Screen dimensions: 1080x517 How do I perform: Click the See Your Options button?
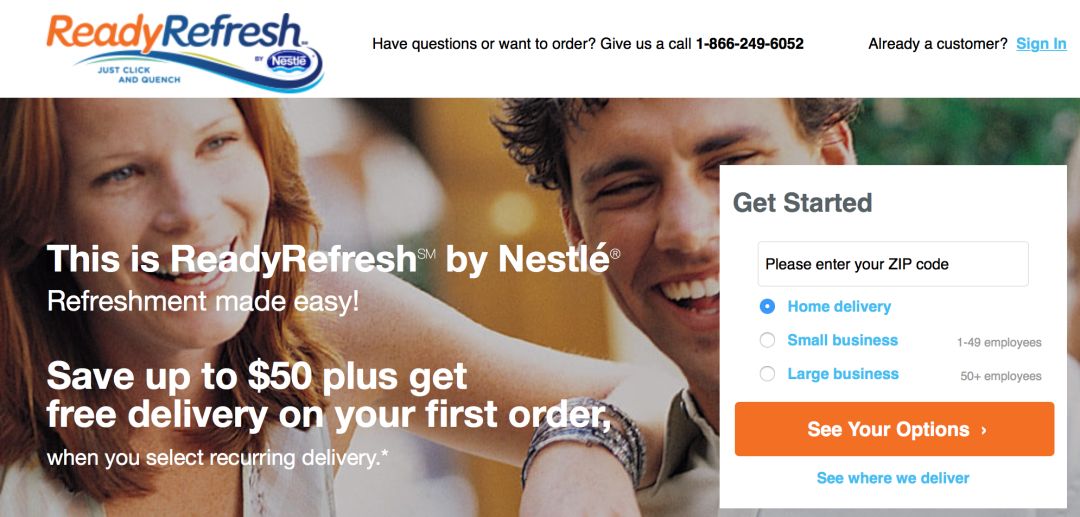tap(894, 429)
